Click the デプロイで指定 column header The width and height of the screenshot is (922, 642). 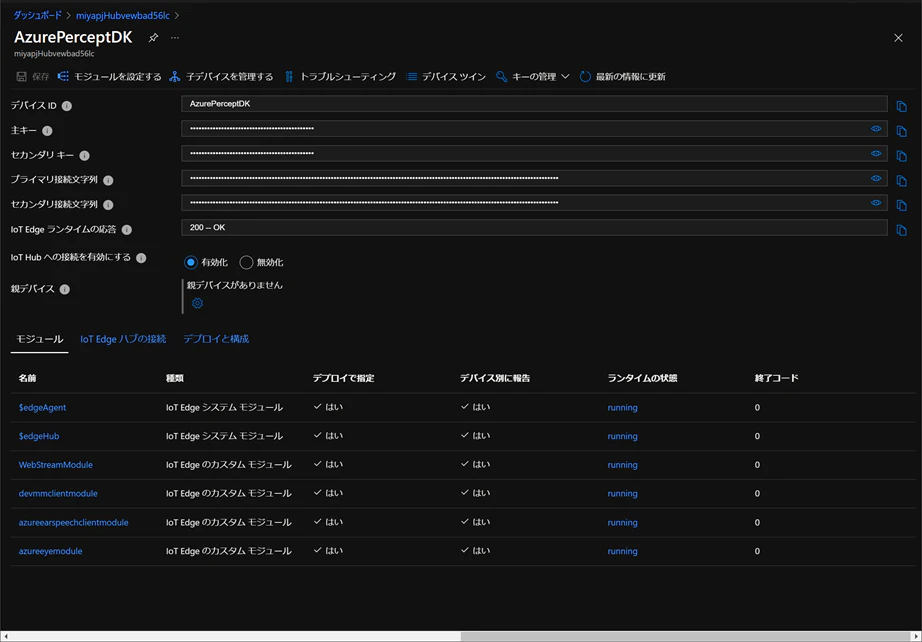(343, 378)
